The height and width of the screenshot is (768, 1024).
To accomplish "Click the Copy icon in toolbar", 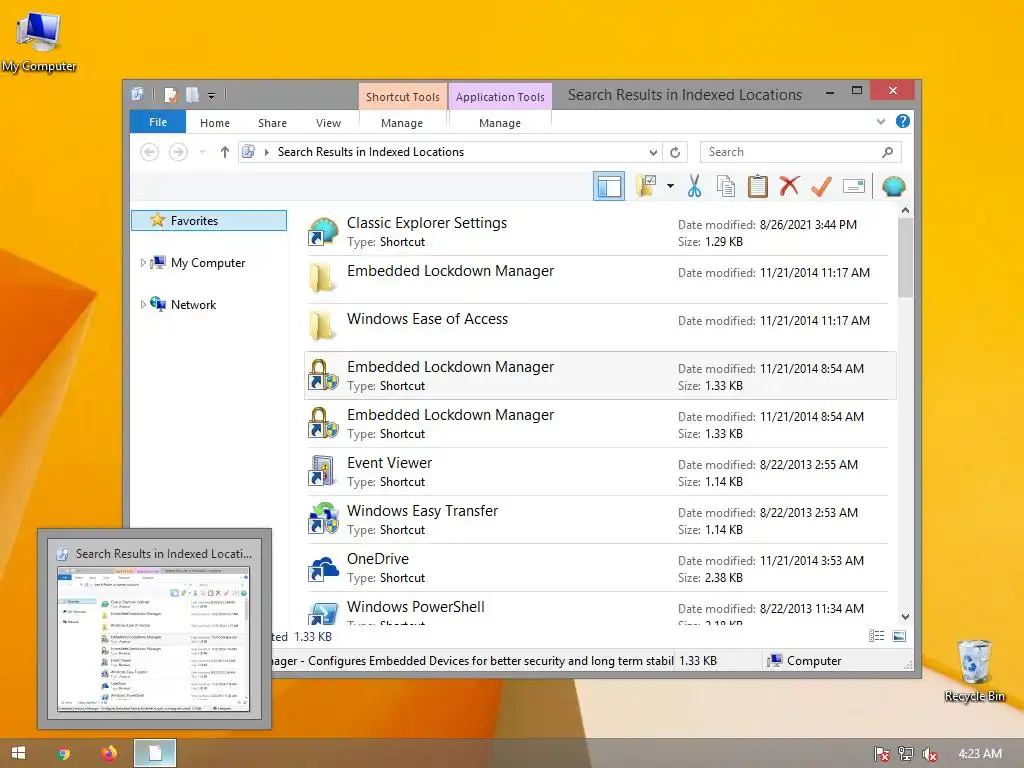I will tap(726, 186).
